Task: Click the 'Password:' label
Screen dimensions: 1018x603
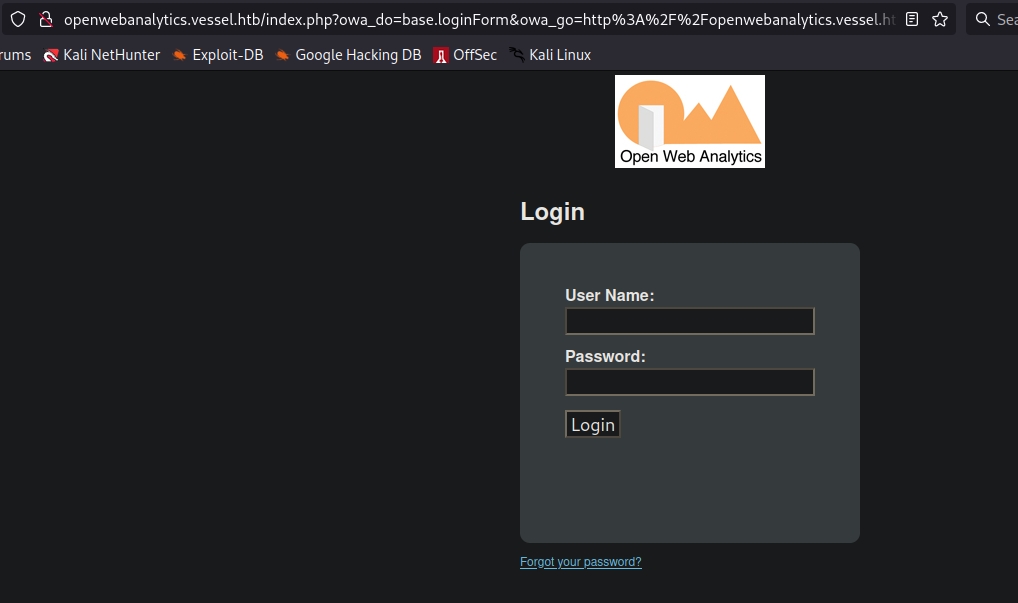Action: 605,356
